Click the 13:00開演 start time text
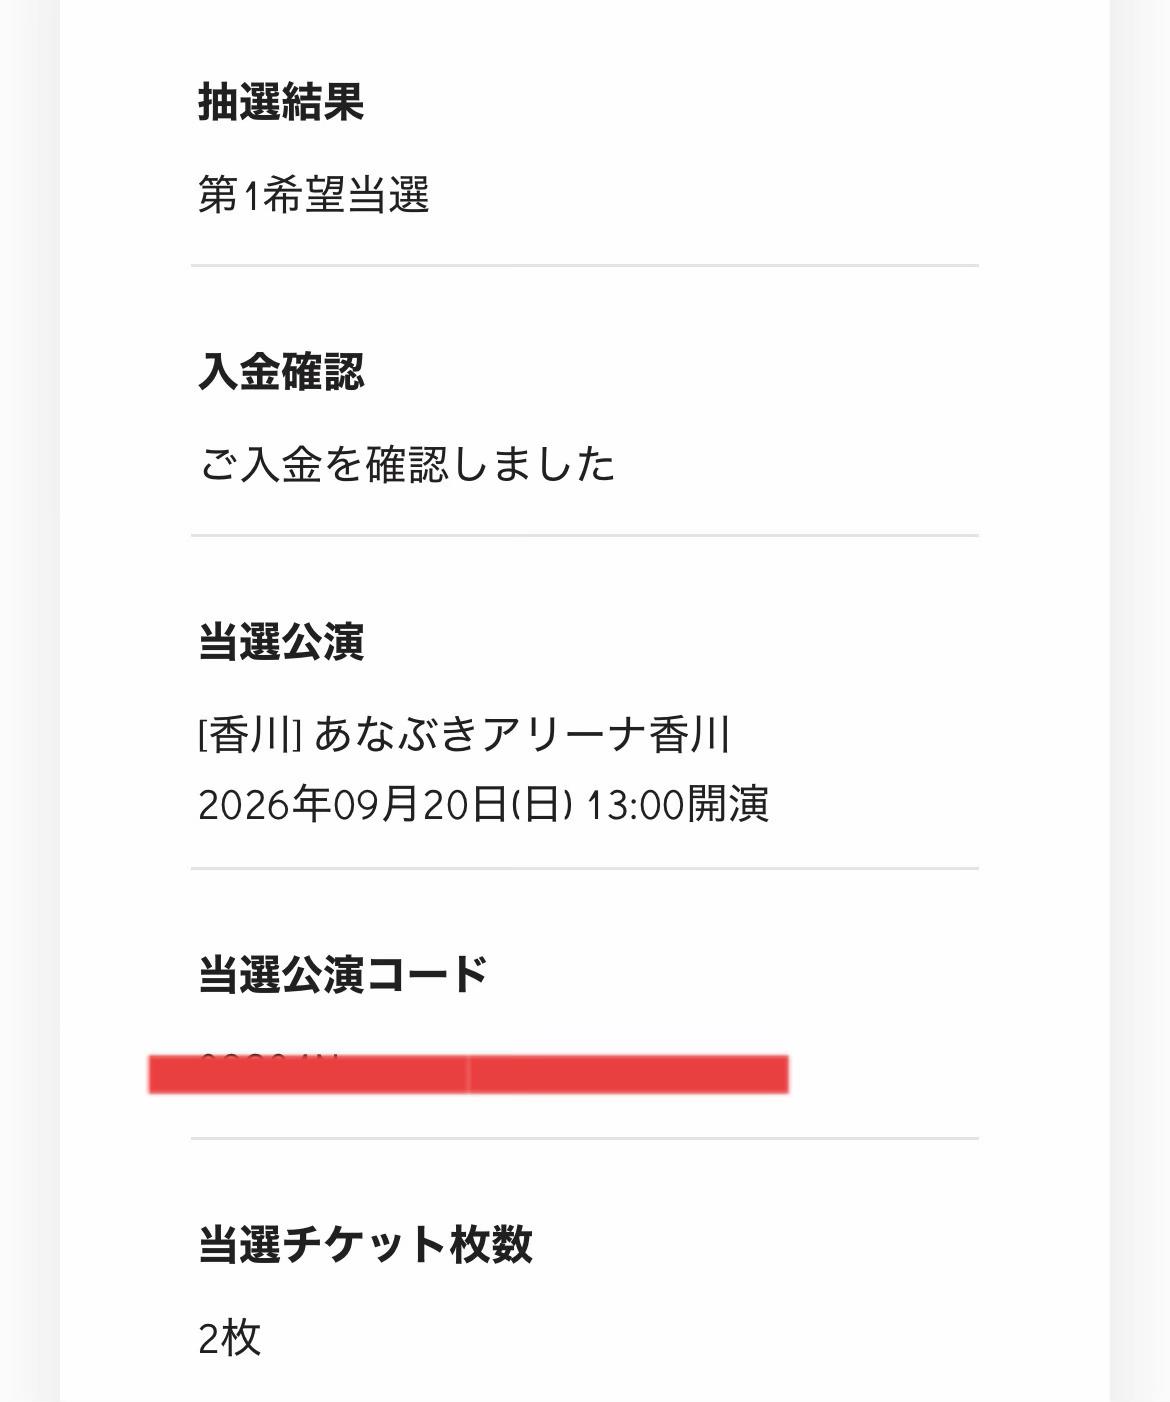 677,804
